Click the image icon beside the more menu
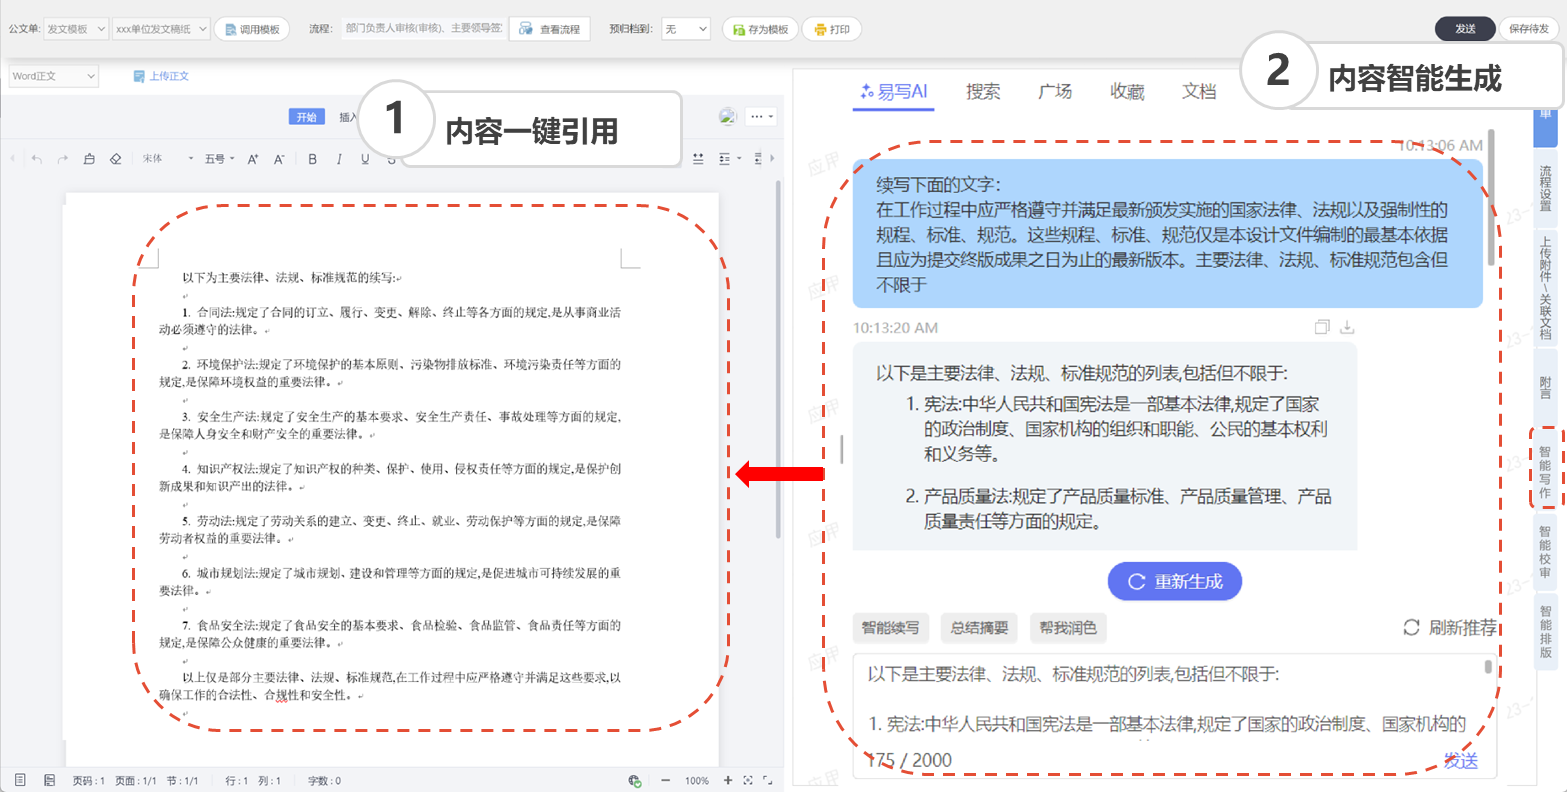 pyautogui.click(x=728, y=117)
